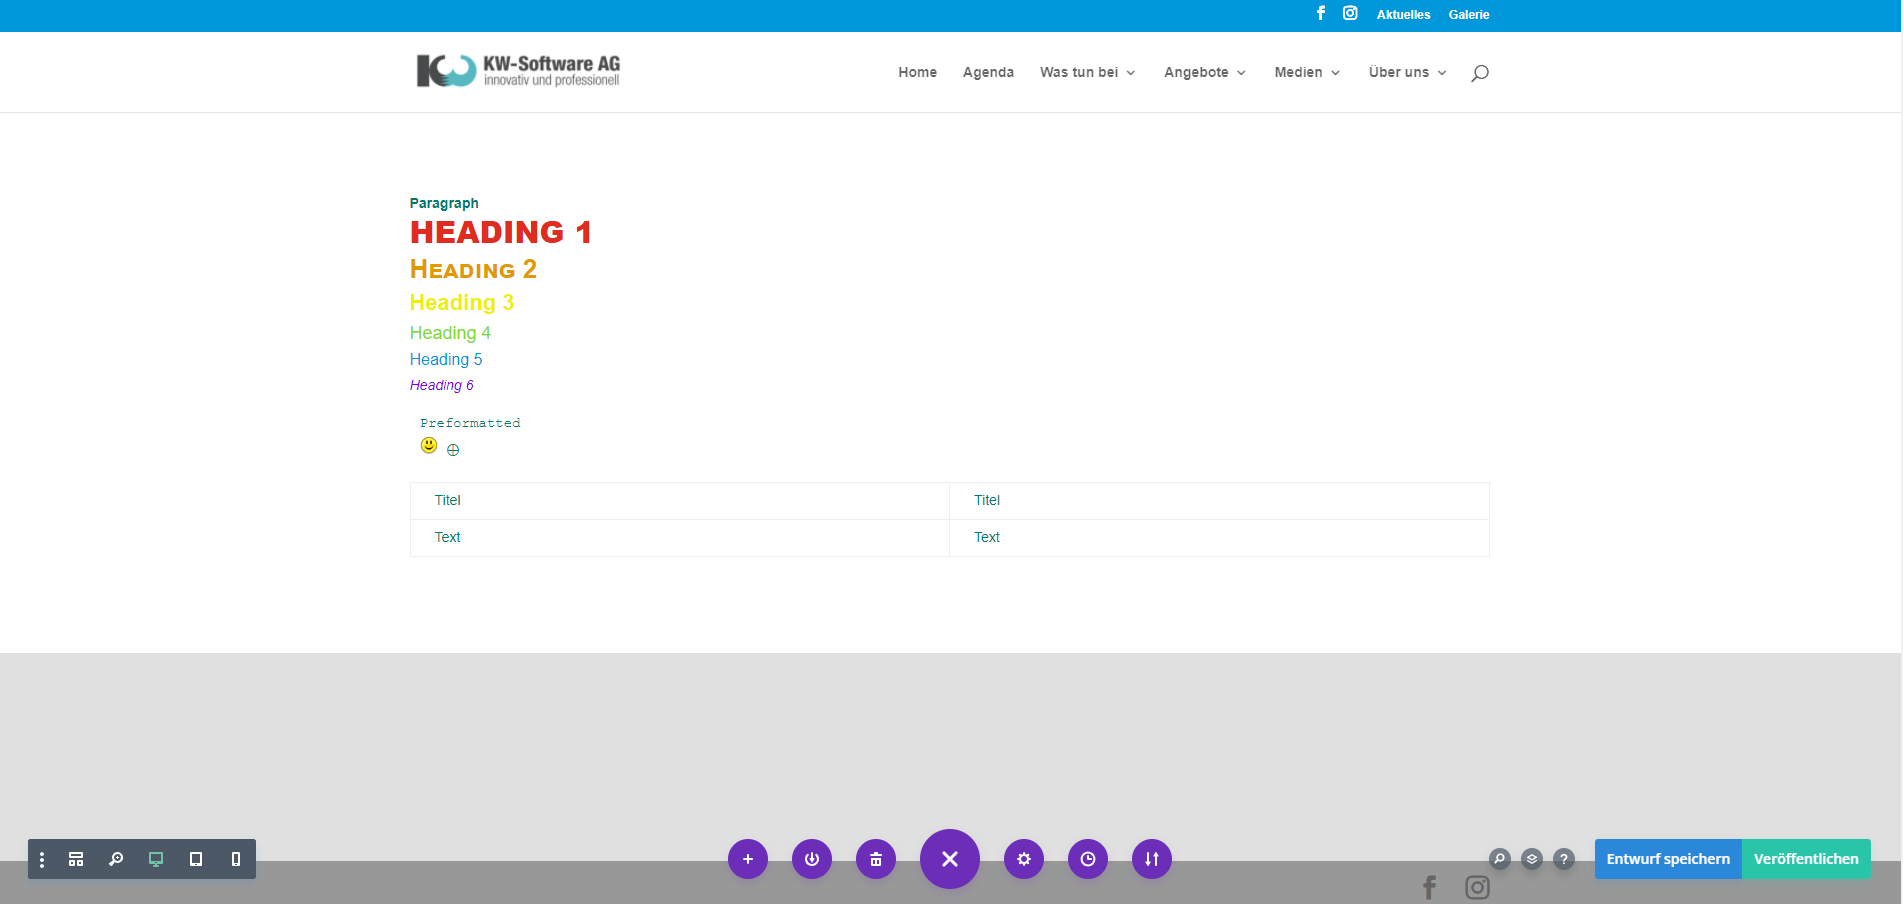This screenshot has height=904, width=1903.
Task: Switch to tablet preview mode
Action: pos(196,859)
